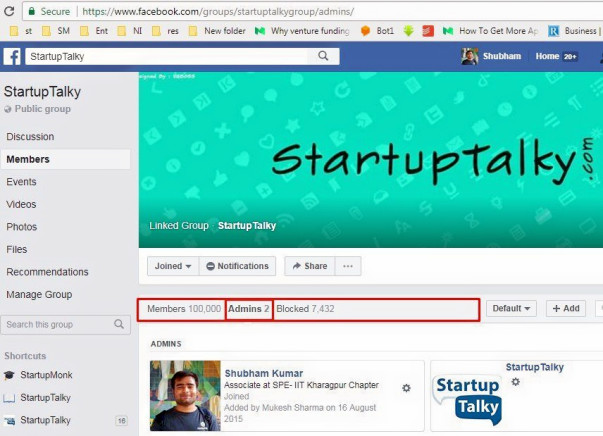Click 'Public group' label

coord(43,109)
